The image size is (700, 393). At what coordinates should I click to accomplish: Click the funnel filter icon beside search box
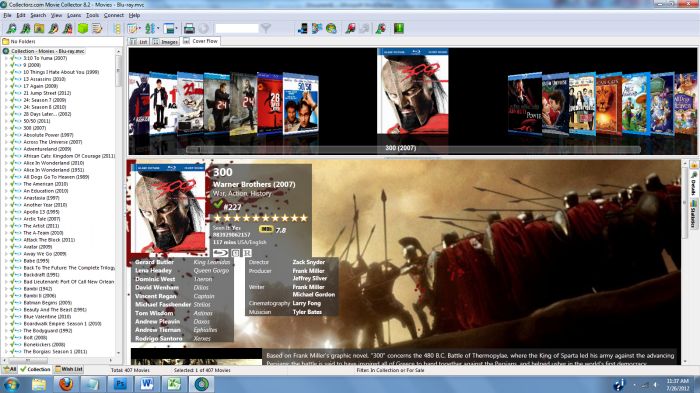click(266, 29)
